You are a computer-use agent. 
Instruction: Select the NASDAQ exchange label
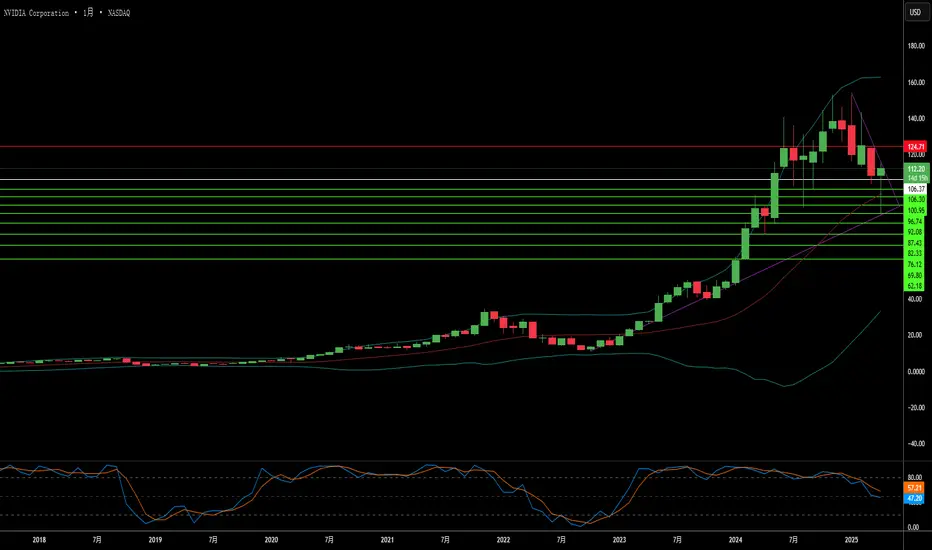[x=119, y=12]
